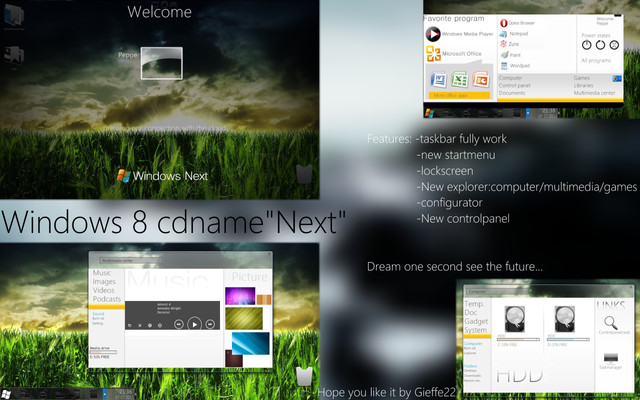Open Windows Media Player from favorite programs
The width and height of the screenshot is (640, 400).
tap(460, 34)
